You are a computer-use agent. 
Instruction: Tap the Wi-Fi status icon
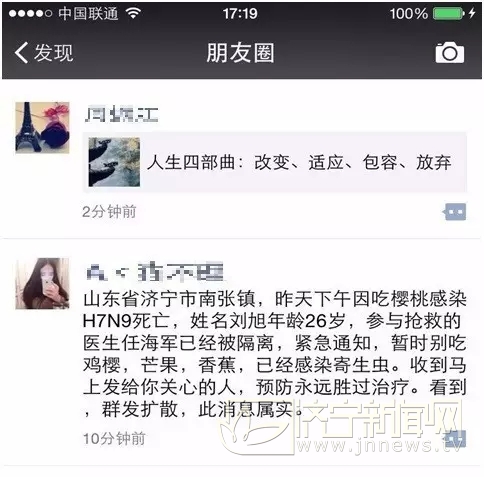pos(133,13)
